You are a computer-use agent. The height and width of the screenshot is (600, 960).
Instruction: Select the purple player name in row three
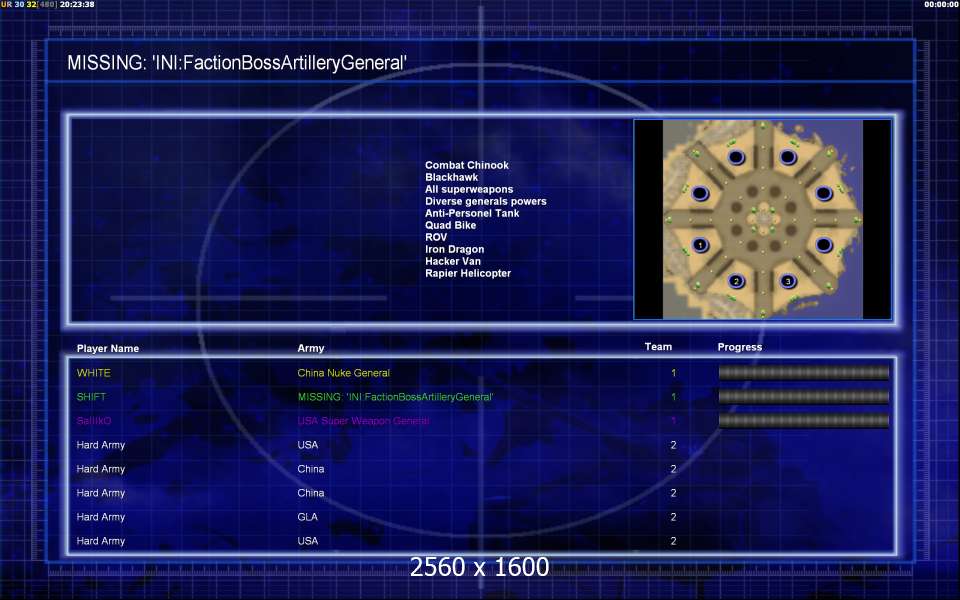(94, 421)
